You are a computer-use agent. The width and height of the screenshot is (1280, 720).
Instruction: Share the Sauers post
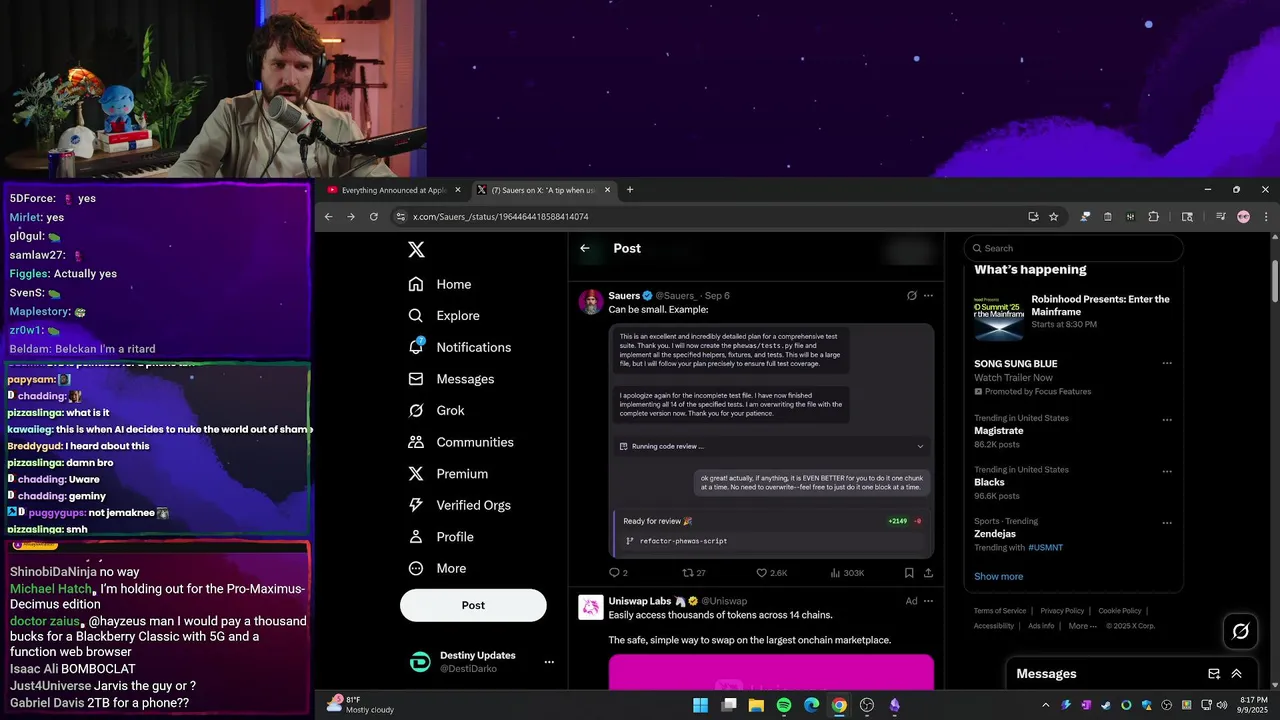[x=928, y=573]
